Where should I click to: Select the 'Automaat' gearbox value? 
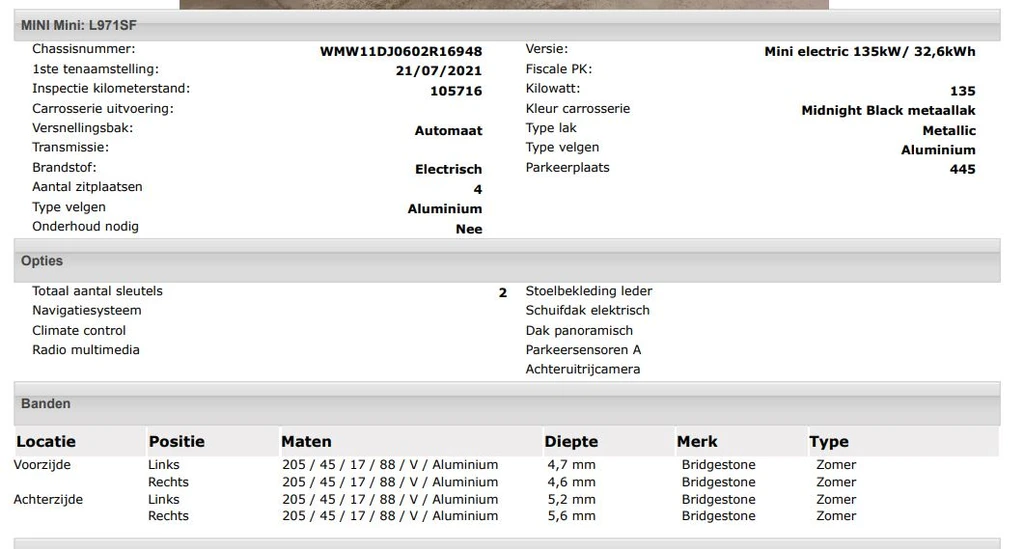click(449, 131)
